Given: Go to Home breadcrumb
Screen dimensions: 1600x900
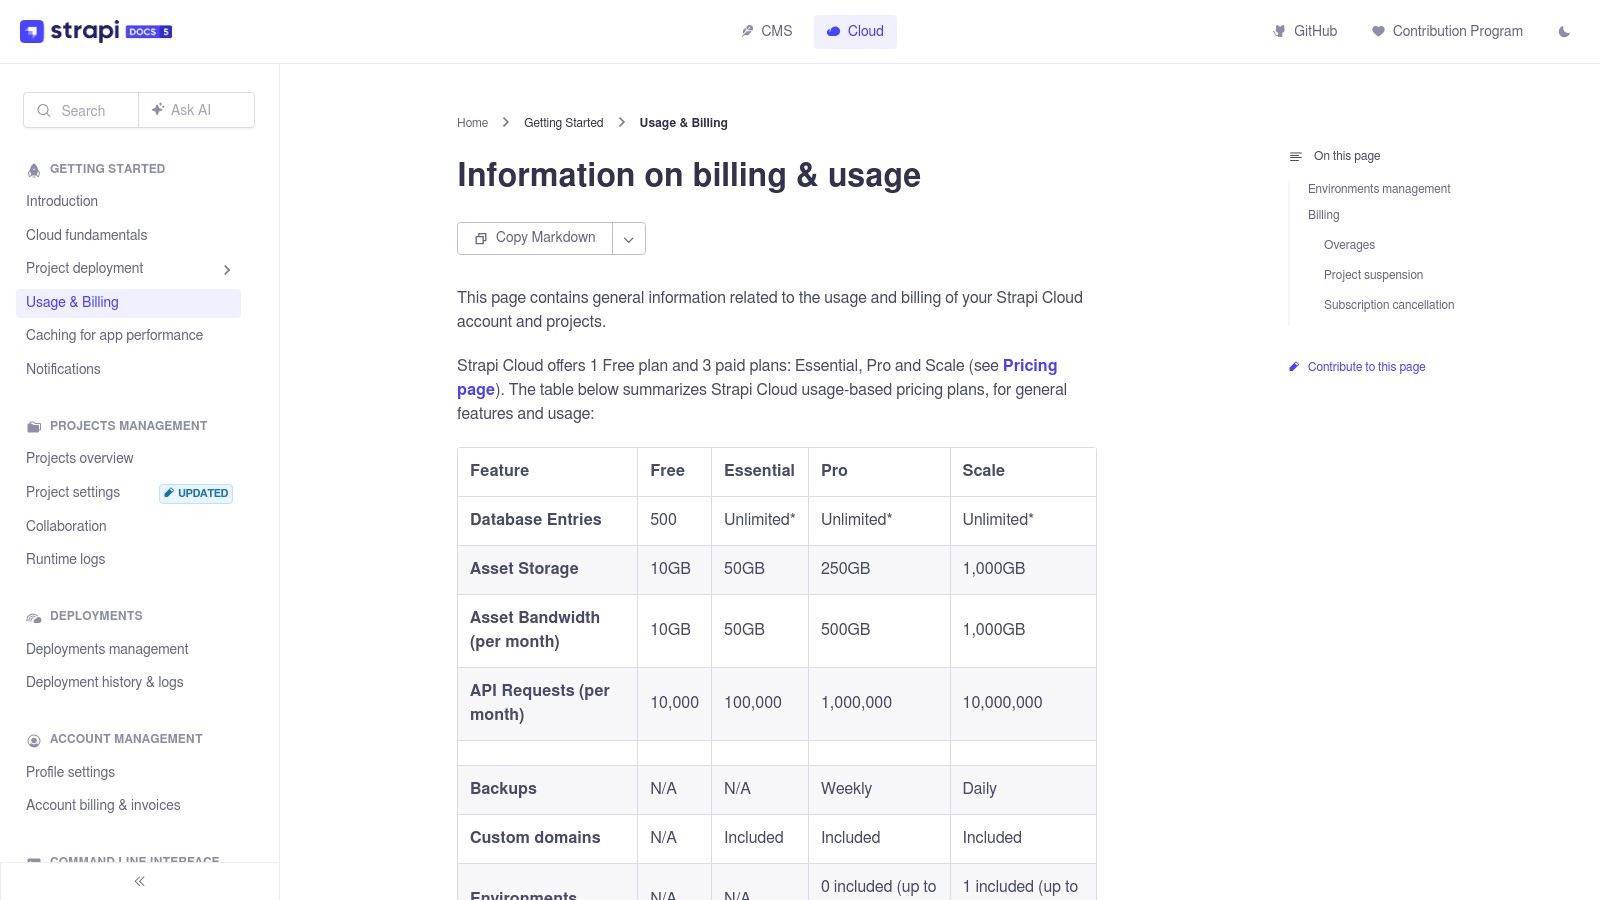Looking at the screenshot, I should [x=472, y=123].
